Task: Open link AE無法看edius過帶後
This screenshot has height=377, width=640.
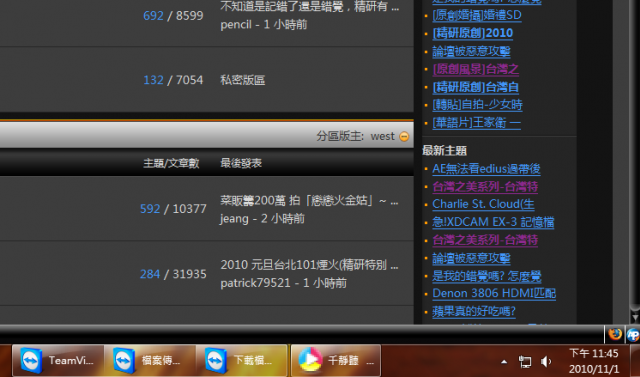Action: pyautogui.click(x=487, y=169)
